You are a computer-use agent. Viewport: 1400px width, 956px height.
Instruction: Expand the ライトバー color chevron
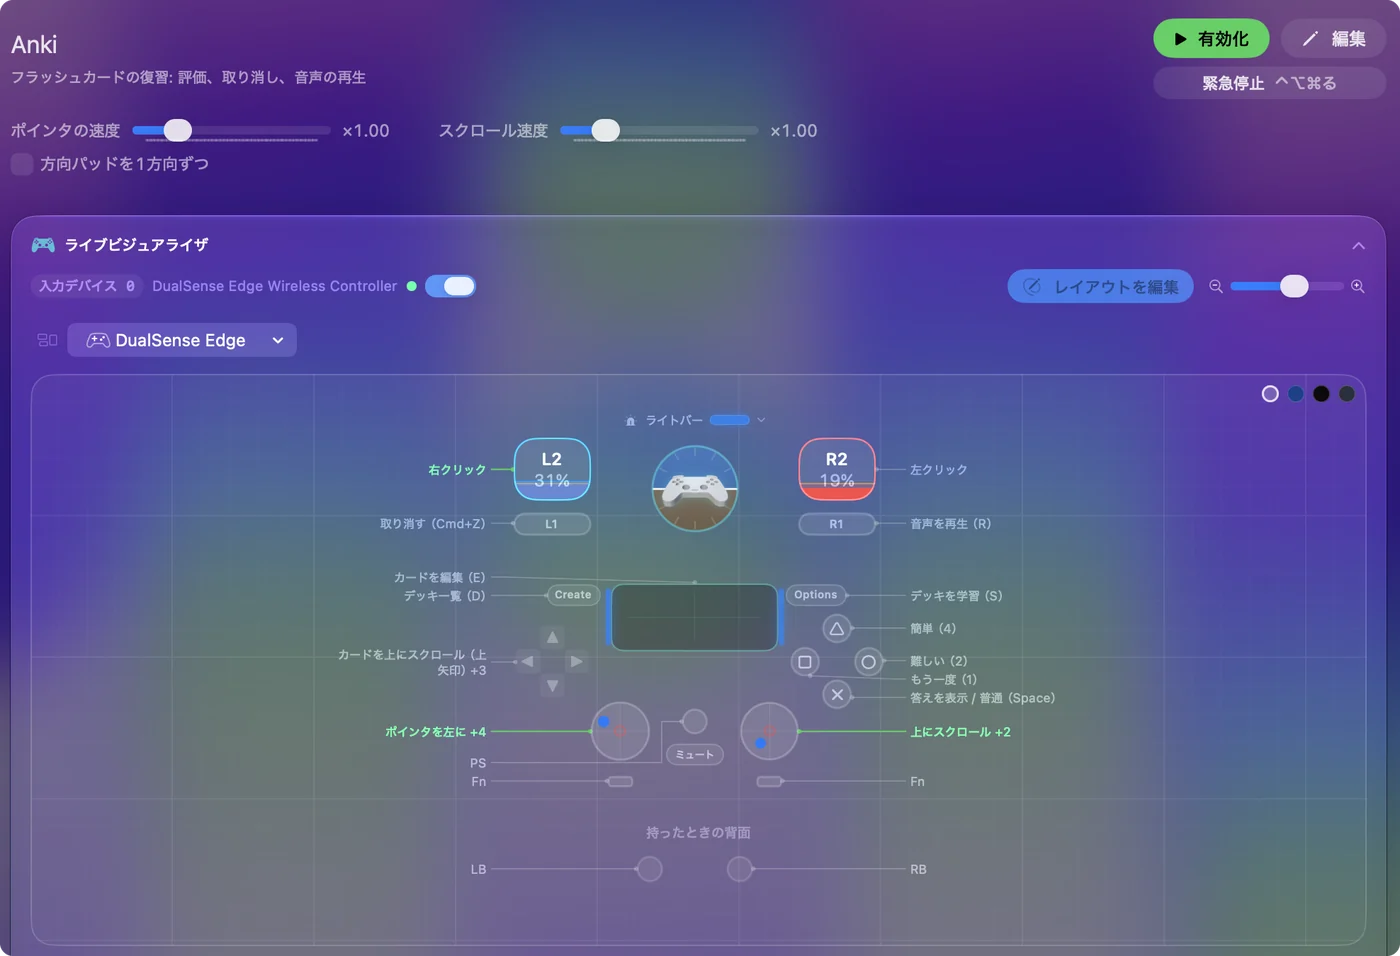tap(761, 420)
